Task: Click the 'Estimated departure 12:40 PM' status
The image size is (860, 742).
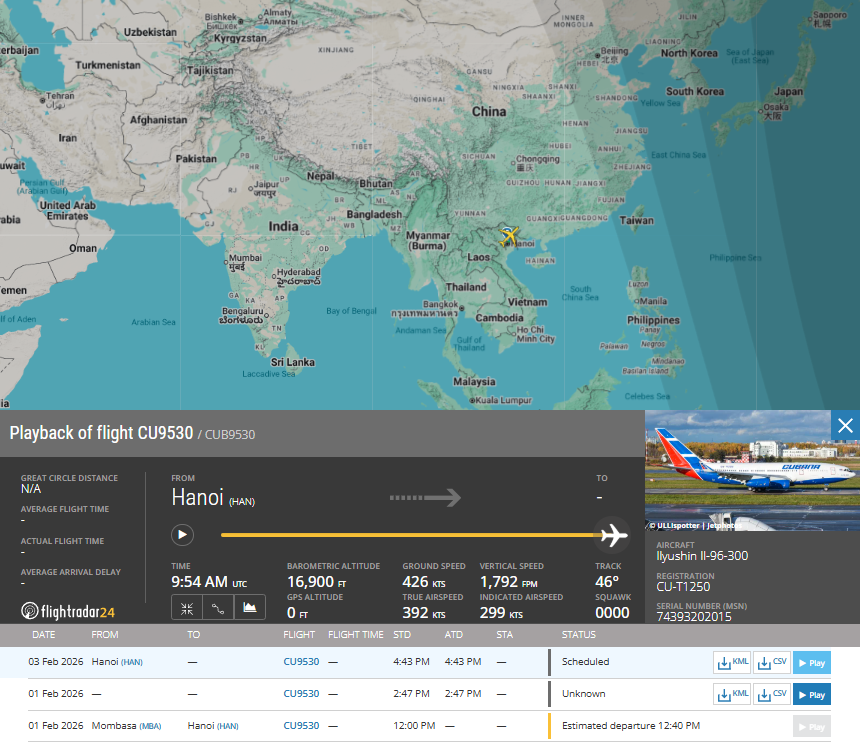Action: click(x=631, y=726)
